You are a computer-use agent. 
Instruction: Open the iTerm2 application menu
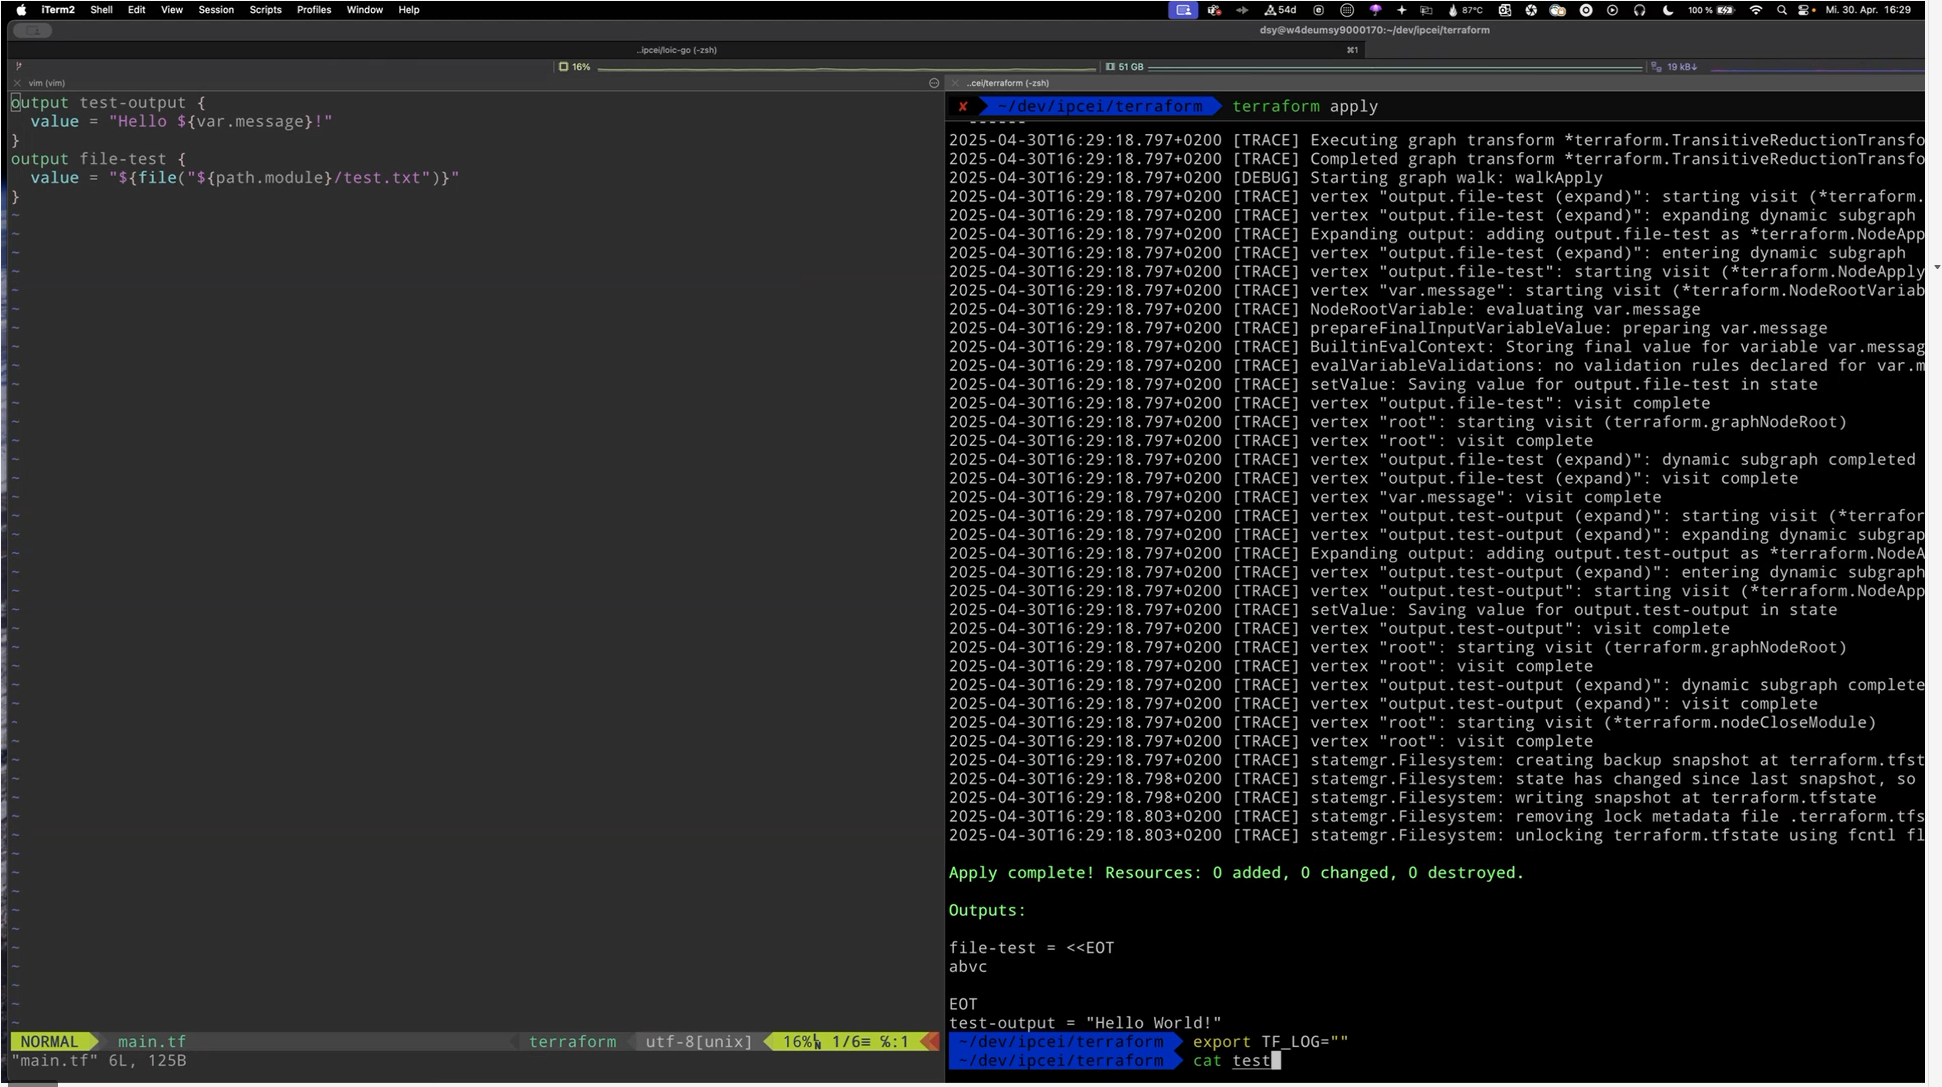[58, 10]
